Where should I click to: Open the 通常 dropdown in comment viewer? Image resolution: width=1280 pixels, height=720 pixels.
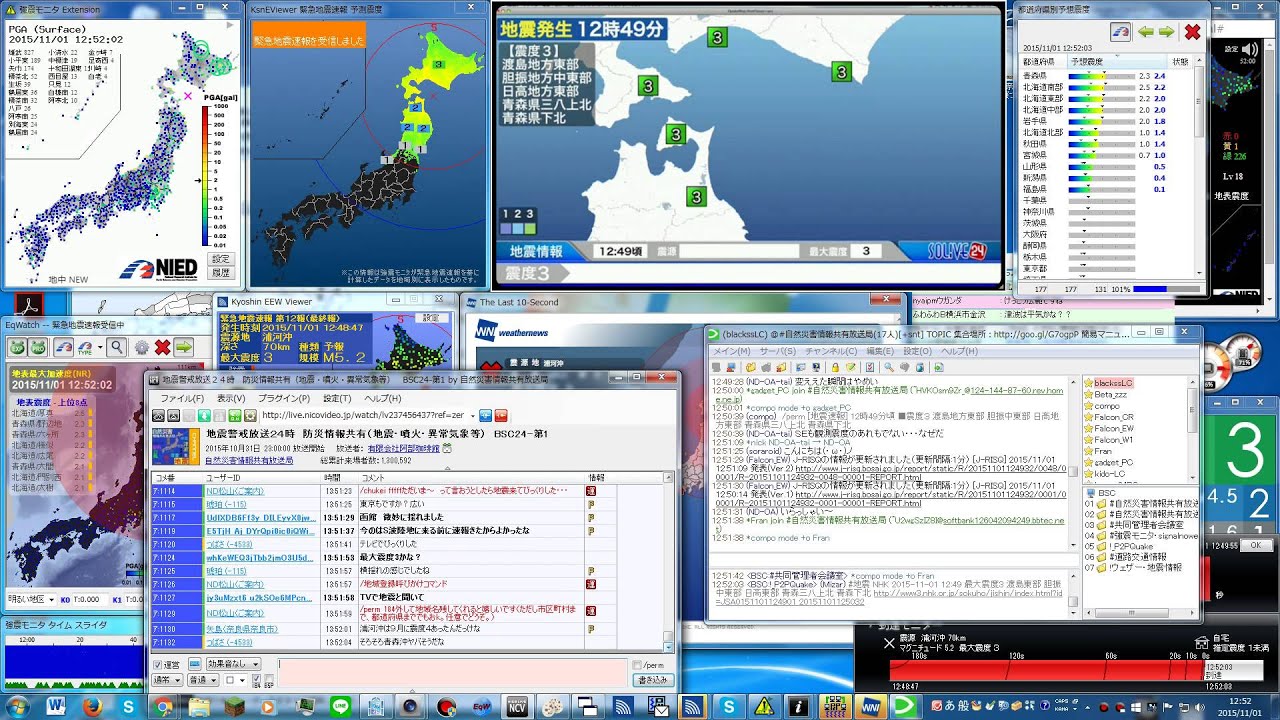[x=168, y=680]
